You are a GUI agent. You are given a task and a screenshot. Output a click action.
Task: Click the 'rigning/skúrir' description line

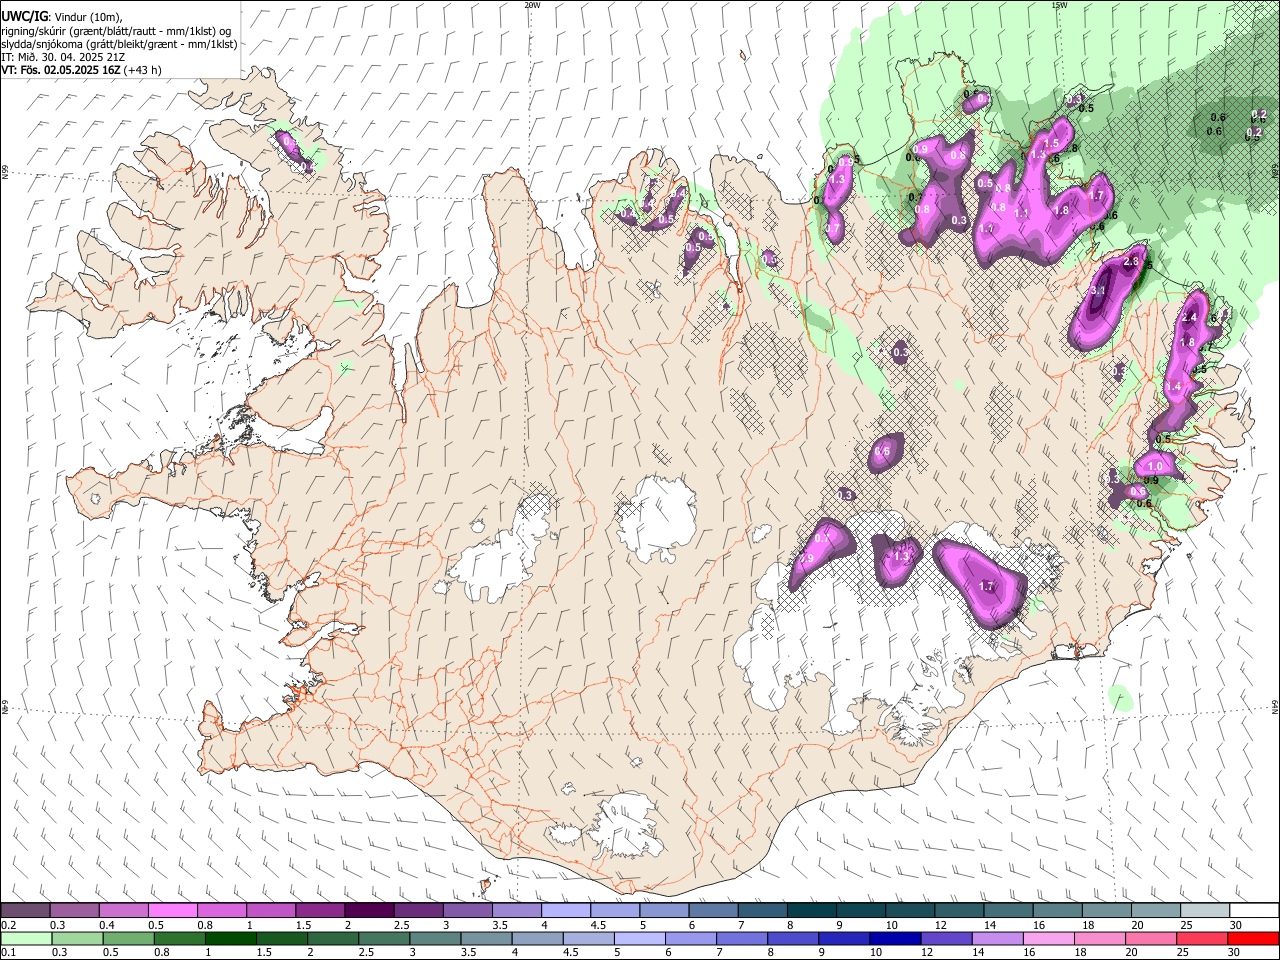(x=116, y=31)
